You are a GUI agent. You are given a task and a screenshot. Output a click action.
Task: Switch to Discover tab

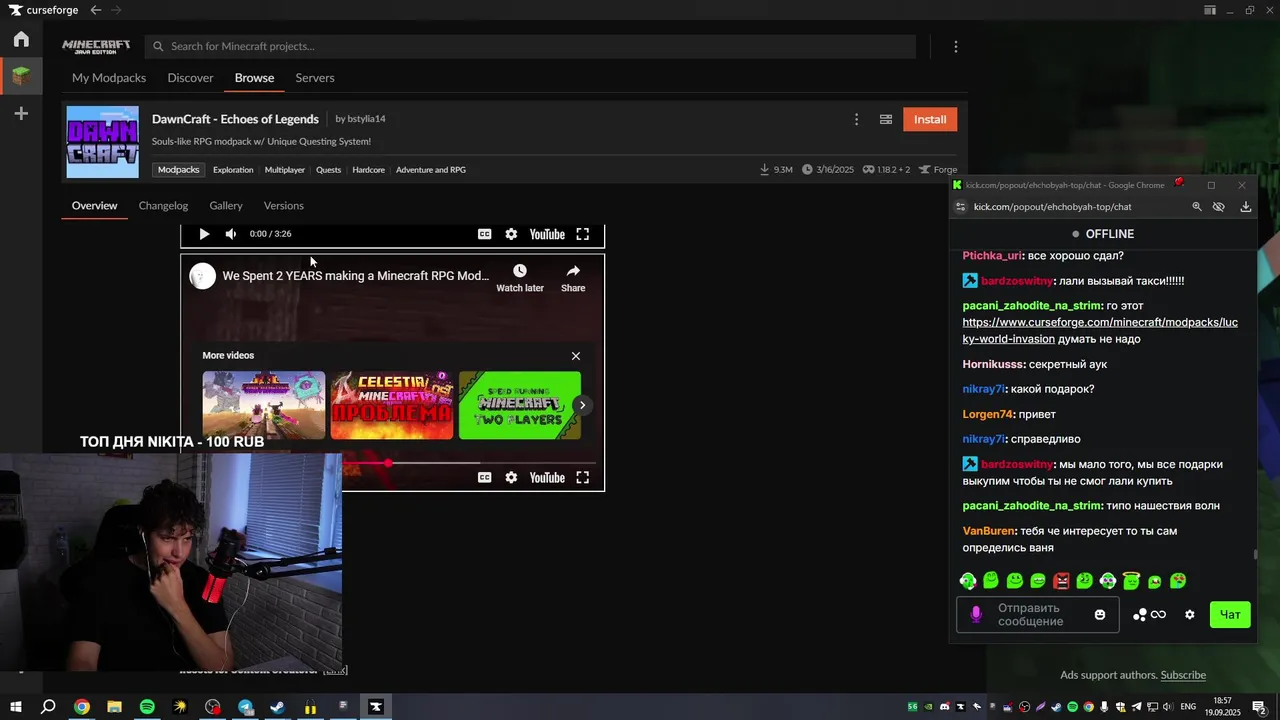click(190, 78)
